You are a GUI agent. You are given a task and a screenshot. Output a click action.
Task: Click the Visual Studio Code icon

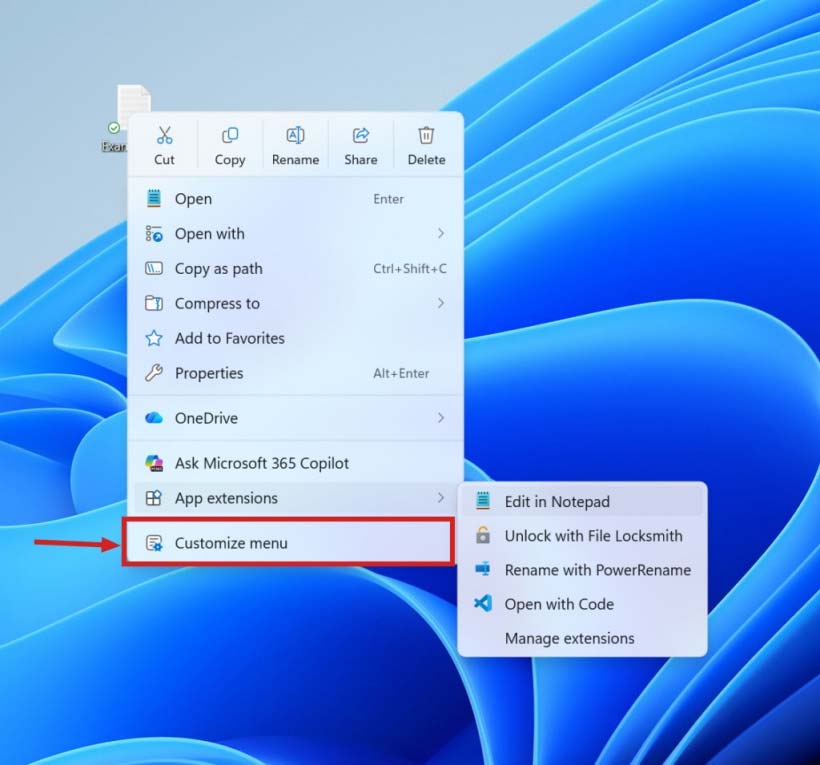(x=483, y=603)
